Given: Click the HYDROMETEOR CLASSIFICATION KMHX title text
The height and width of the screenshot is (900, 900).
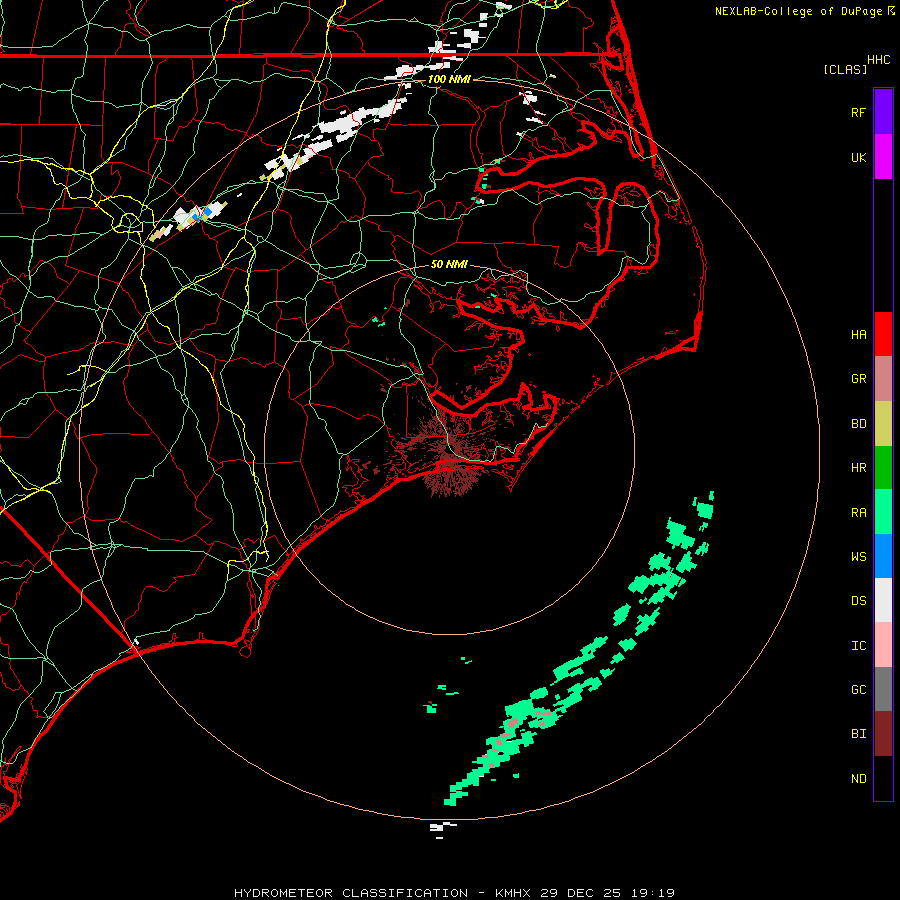Looking at the screenshot, I should [454, 893].
